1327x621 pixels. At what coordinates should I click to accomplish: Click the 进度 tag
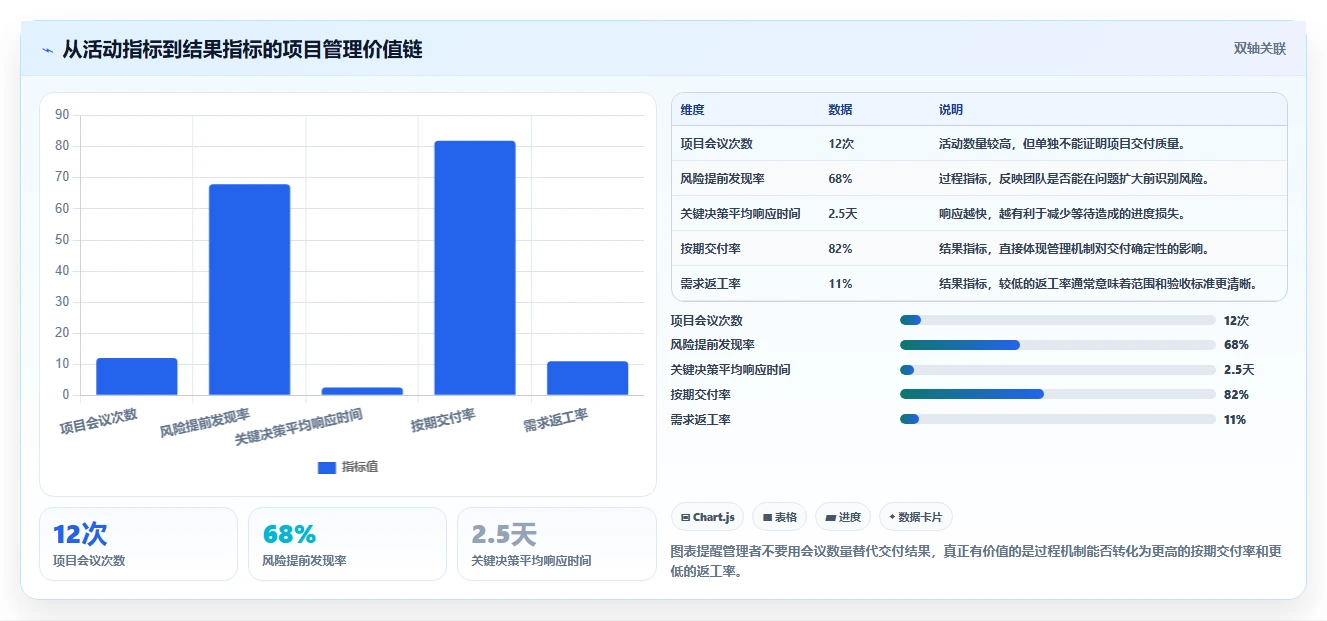(x=843, y=517)
